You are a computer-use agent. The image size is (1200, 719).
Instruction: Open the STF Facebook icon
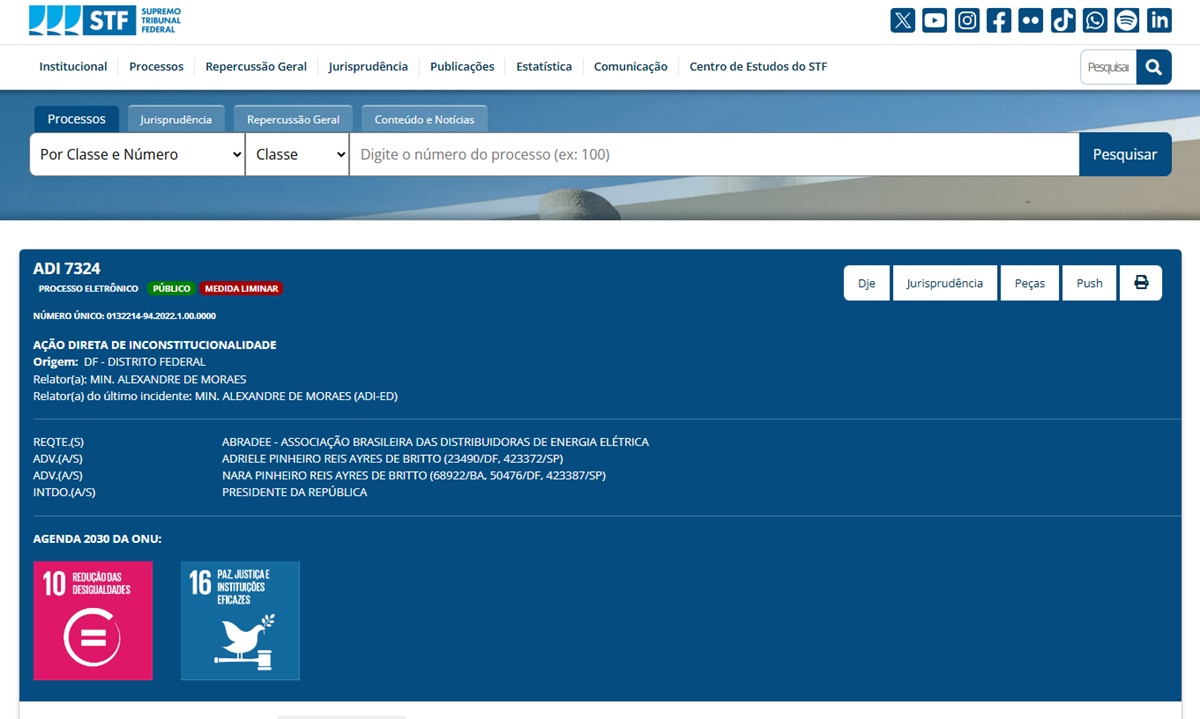999,20
